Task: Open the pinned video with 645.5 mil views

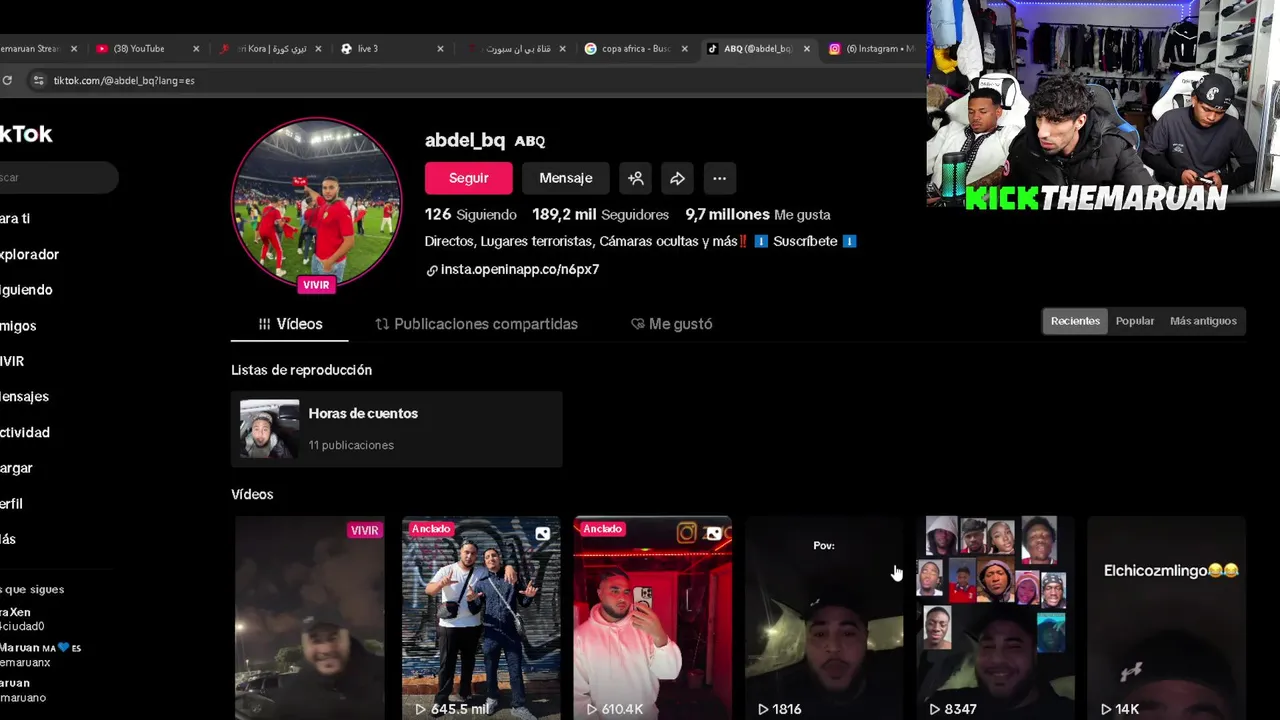Action: (x=481, y=618)
